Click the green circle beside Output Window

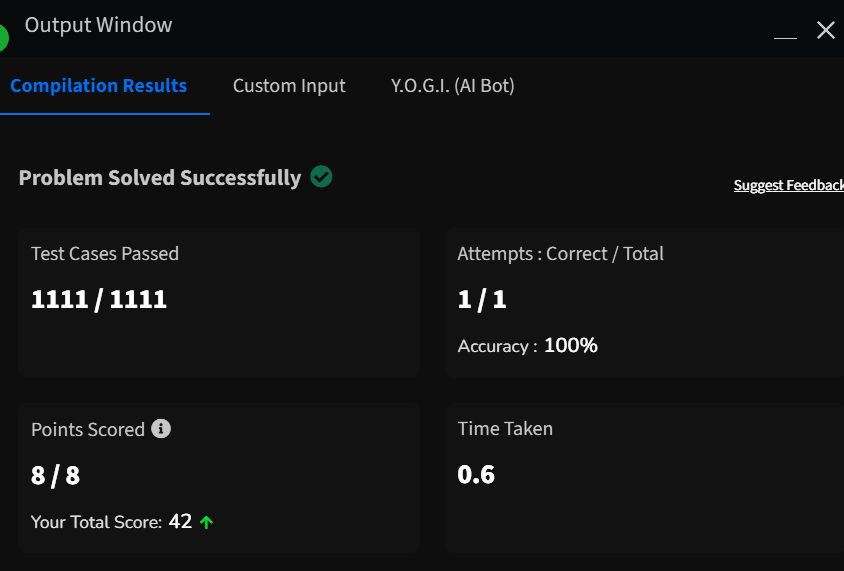click(4, 38)
